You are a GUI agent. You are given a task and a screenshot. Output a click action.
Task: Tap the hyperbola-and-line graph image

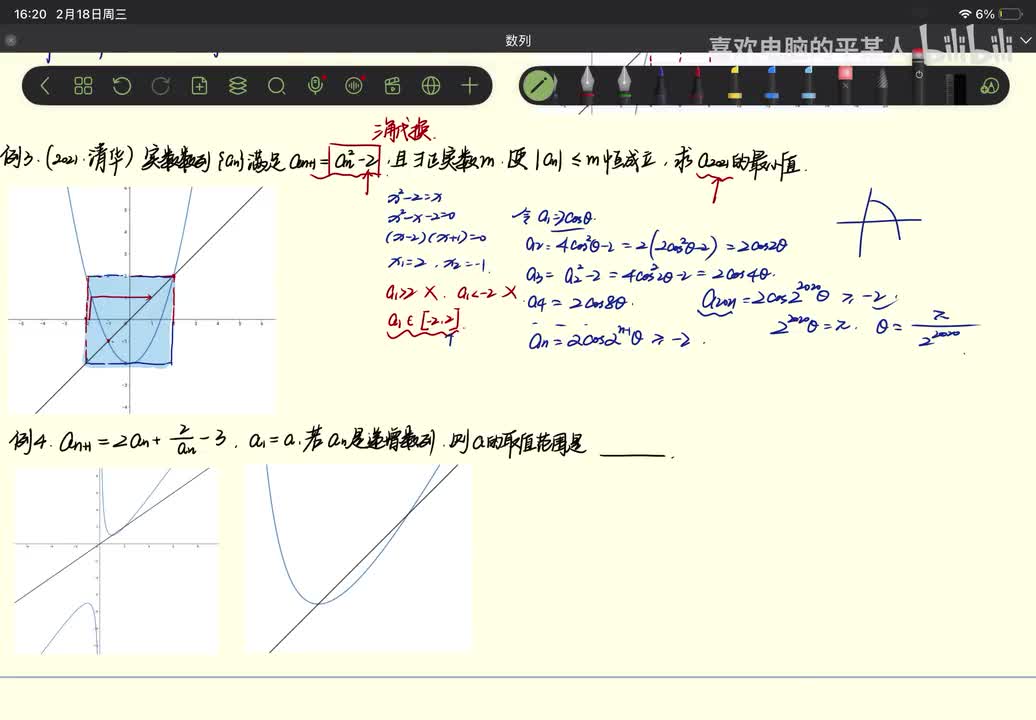pyautogui.click(x=116, y=561)
